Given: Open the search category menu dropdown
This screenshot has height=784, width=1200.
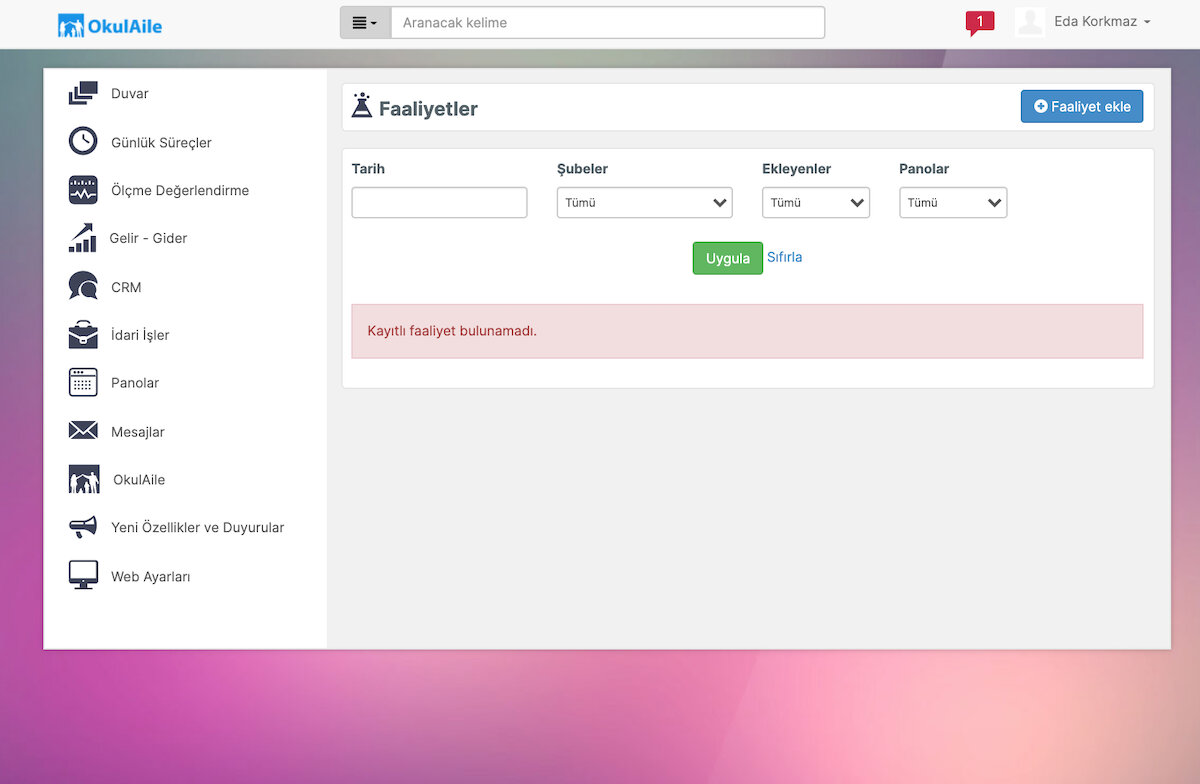Looking at the screenshot, I should [x=365, y=23].
